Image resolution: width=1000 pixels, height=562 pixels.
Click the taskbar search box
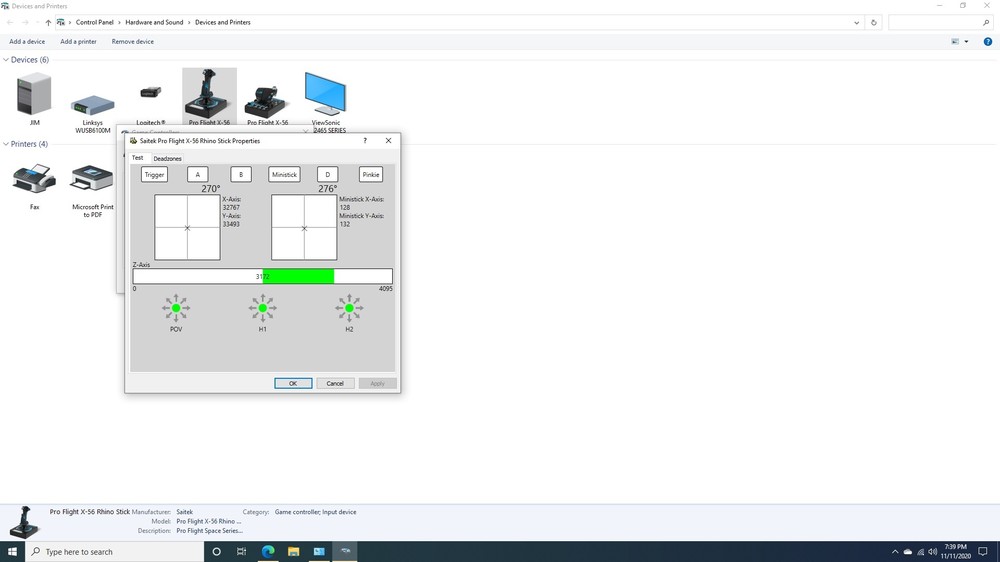click(x=114, y=552)
